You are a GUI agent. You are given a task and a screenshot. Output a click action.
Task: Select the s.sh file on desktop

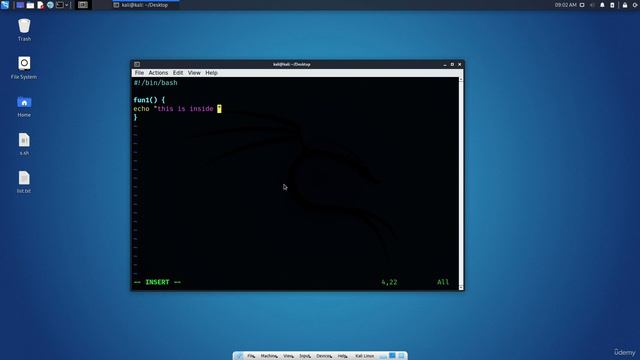point(24,144)
